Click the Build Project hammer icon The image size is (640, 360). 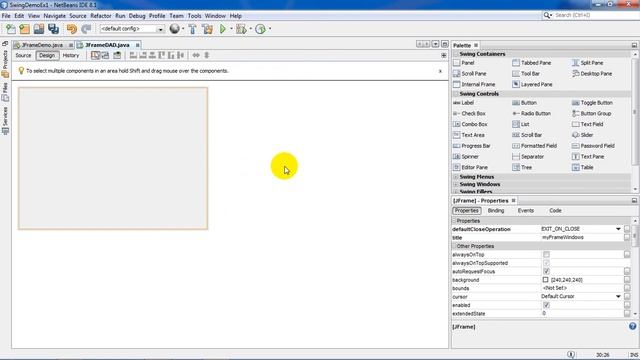pos(192,29)
